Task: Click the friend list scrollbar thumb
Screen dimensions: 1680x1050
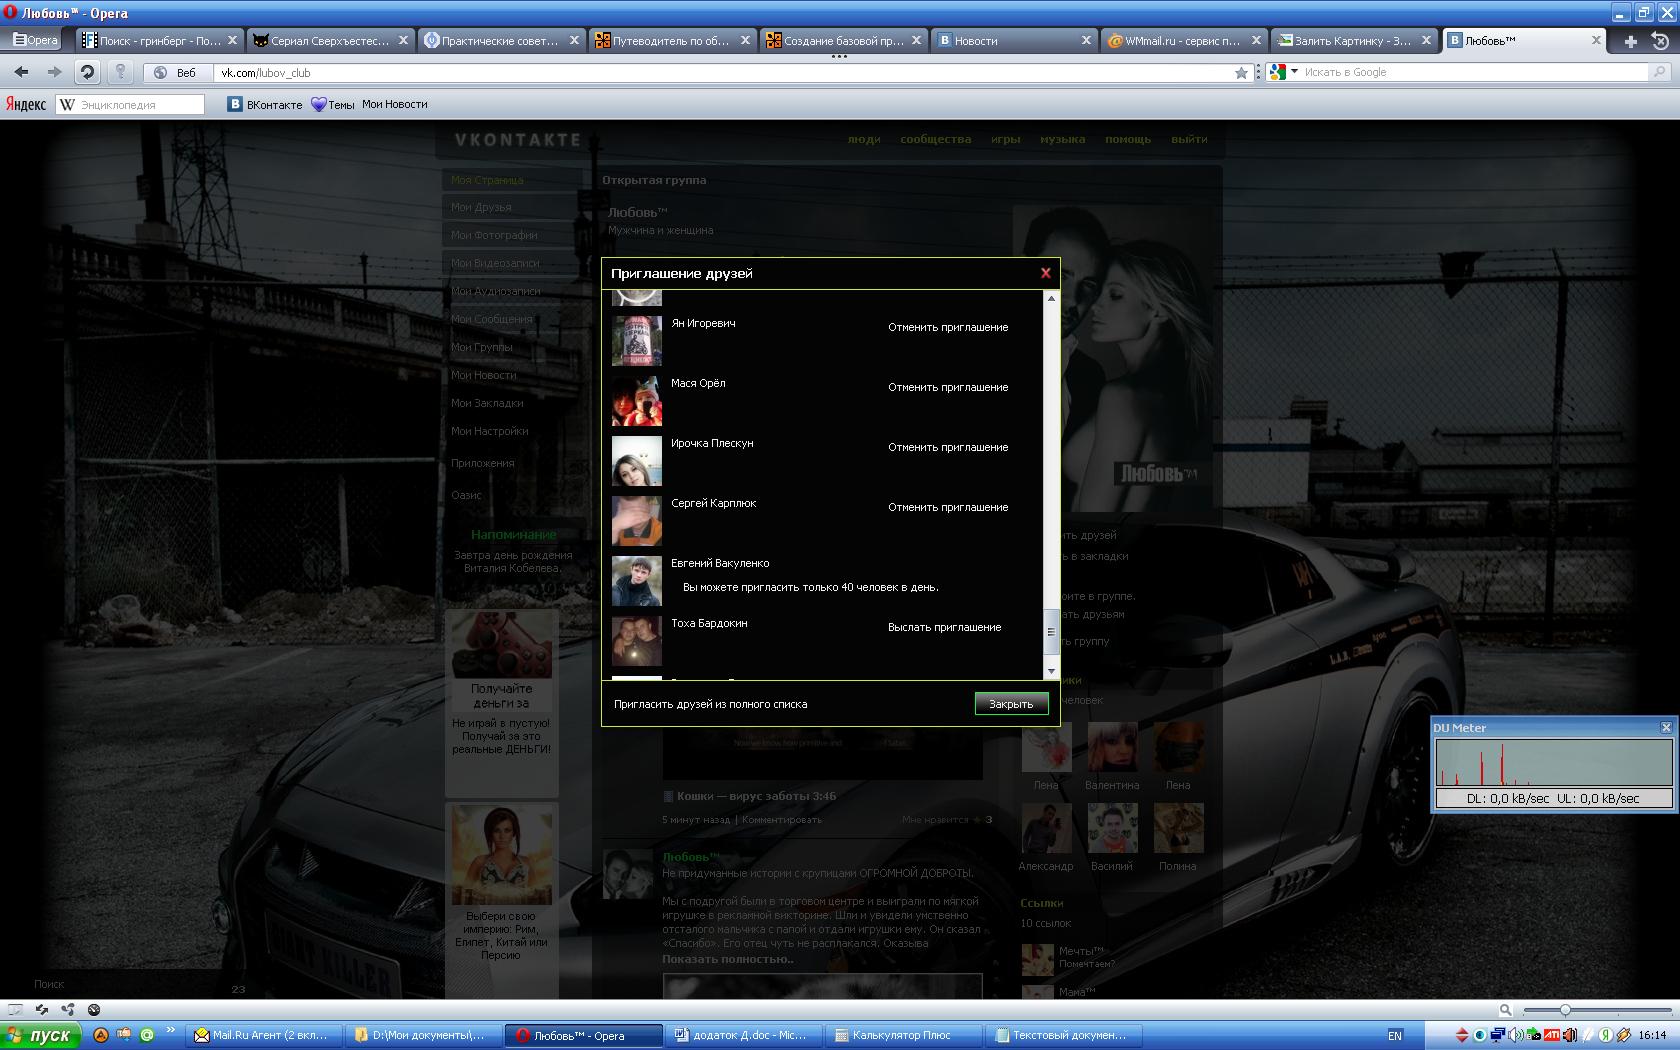Action: [x=1051, y=630]
